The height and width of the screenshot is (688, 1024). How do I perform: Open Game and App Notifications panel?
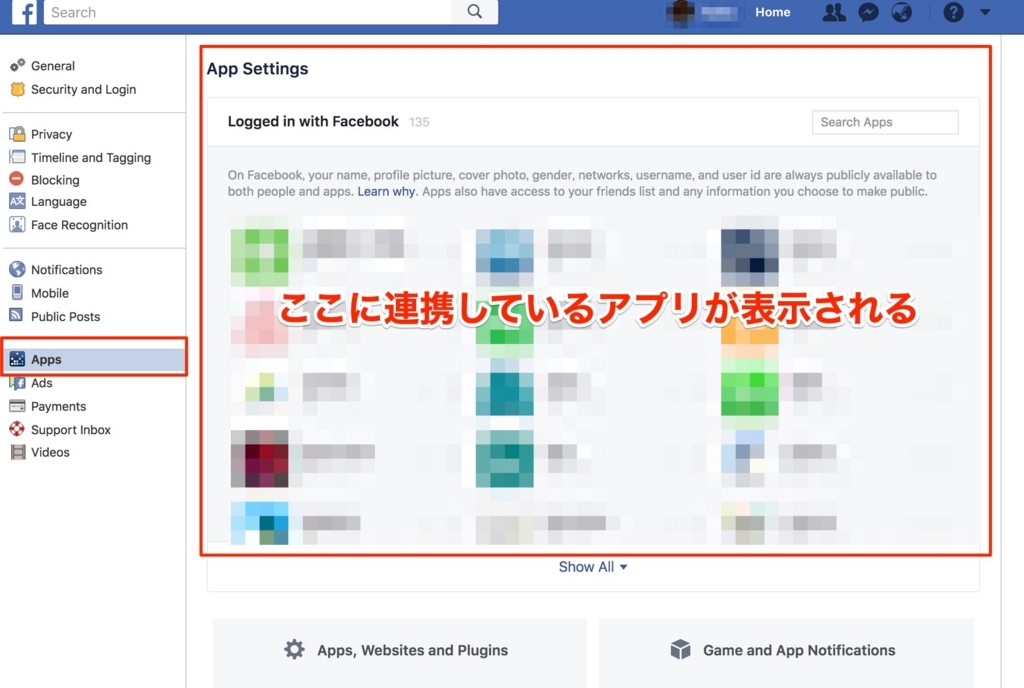786,651
